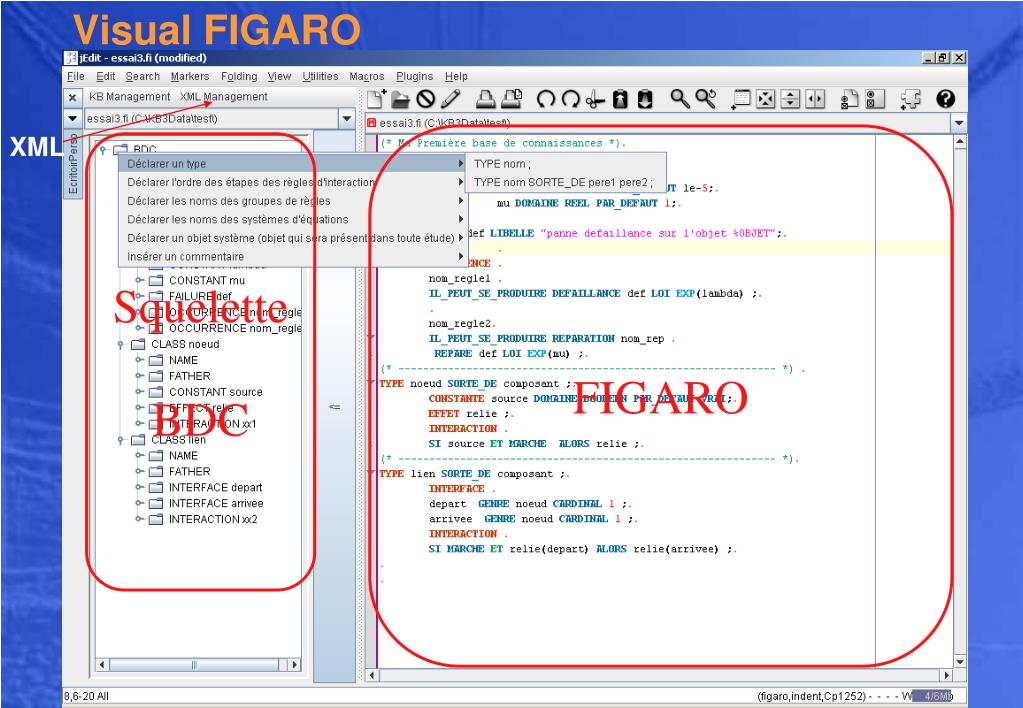Image resolution: width=1023 pixels, height=708 pixels.
Task: Open the Utilities menu
Action: [320, 76]
